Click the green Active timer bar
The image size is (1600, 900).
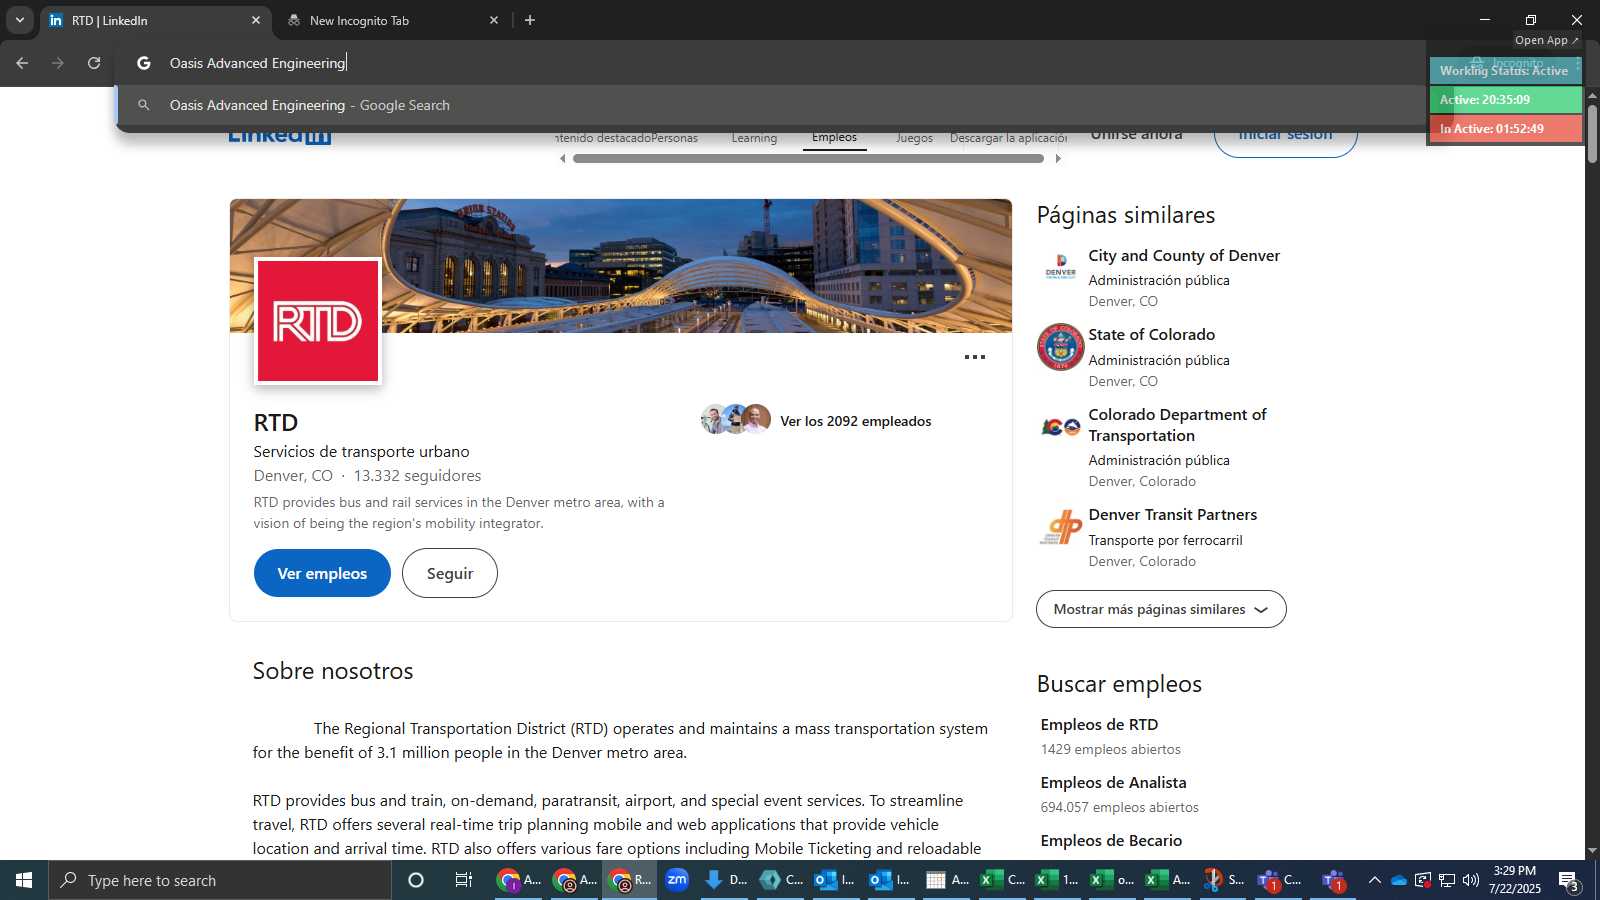click(x=1505, y=99)
